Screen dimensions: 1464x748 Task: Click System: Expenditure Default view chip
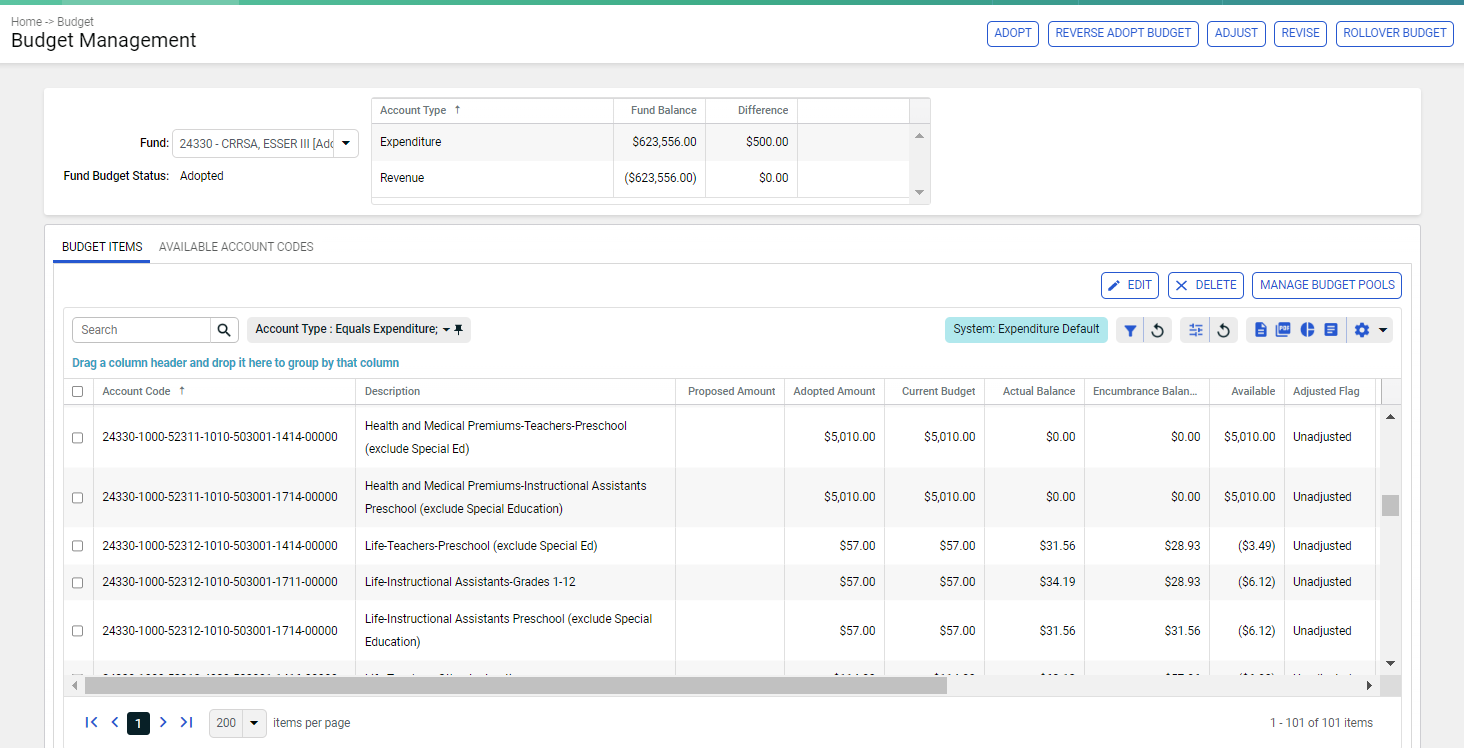1026,330
